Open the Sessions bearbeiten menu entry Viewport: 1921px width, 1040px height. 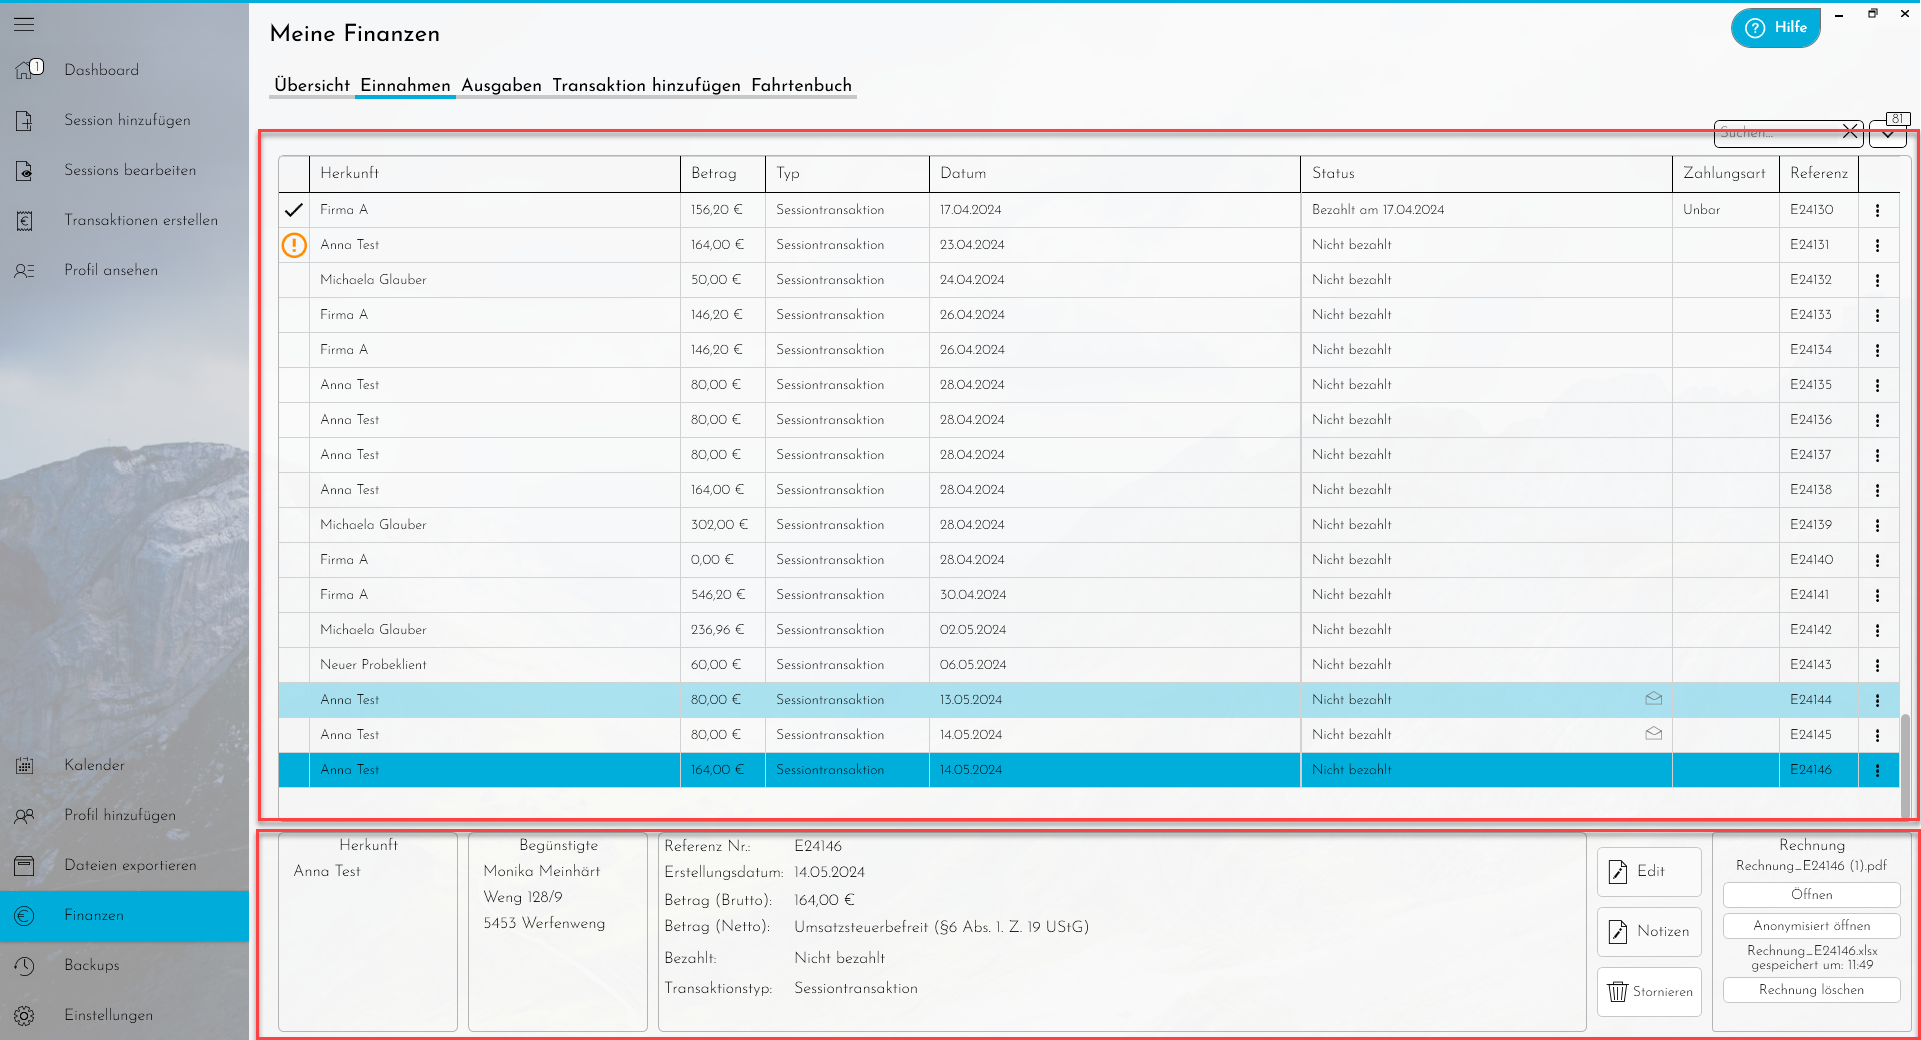click(124, 170)
